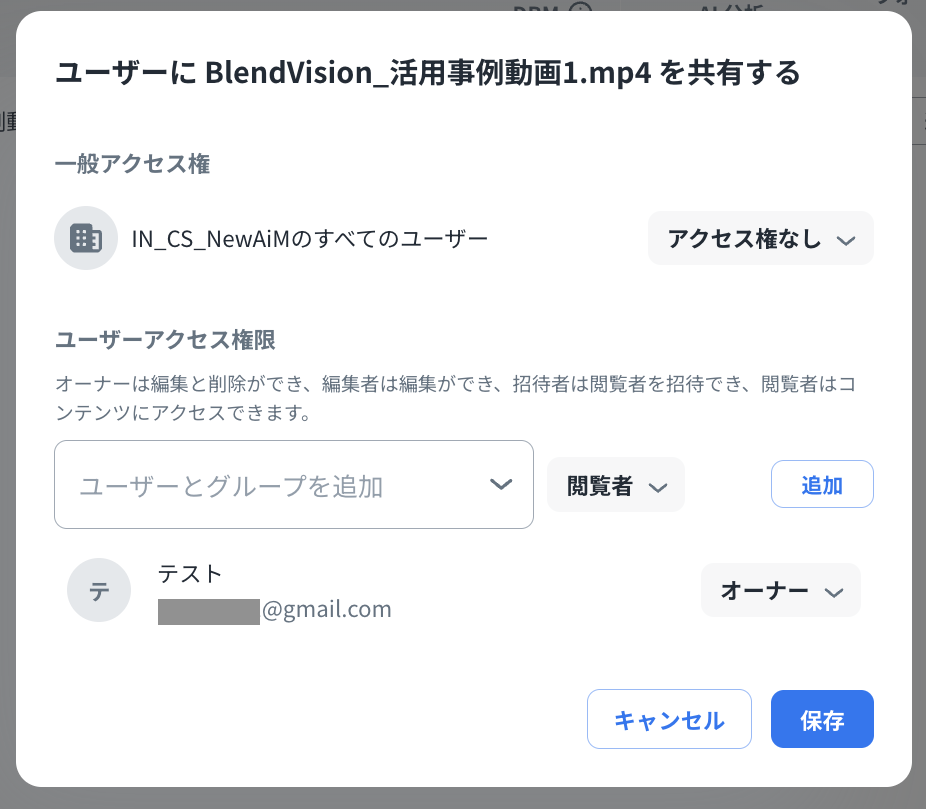Viewport: 926px width, 809px height.
Task: Click the dialog title with BlendVision file name
Action: pos(427,73)
